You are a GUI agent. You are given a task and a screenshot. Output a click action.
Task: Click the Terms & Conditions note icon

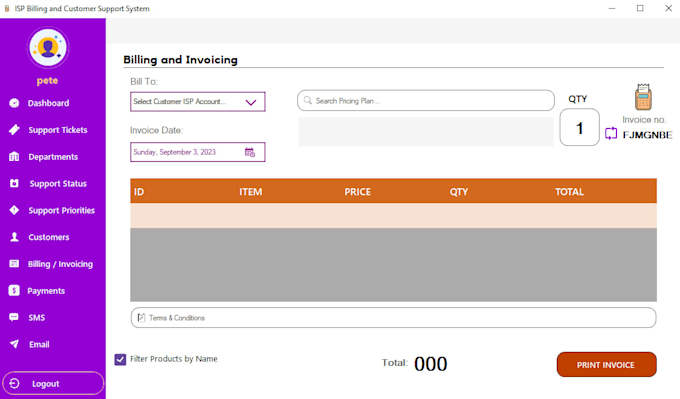pyautogui.click(x=141, y=318)
